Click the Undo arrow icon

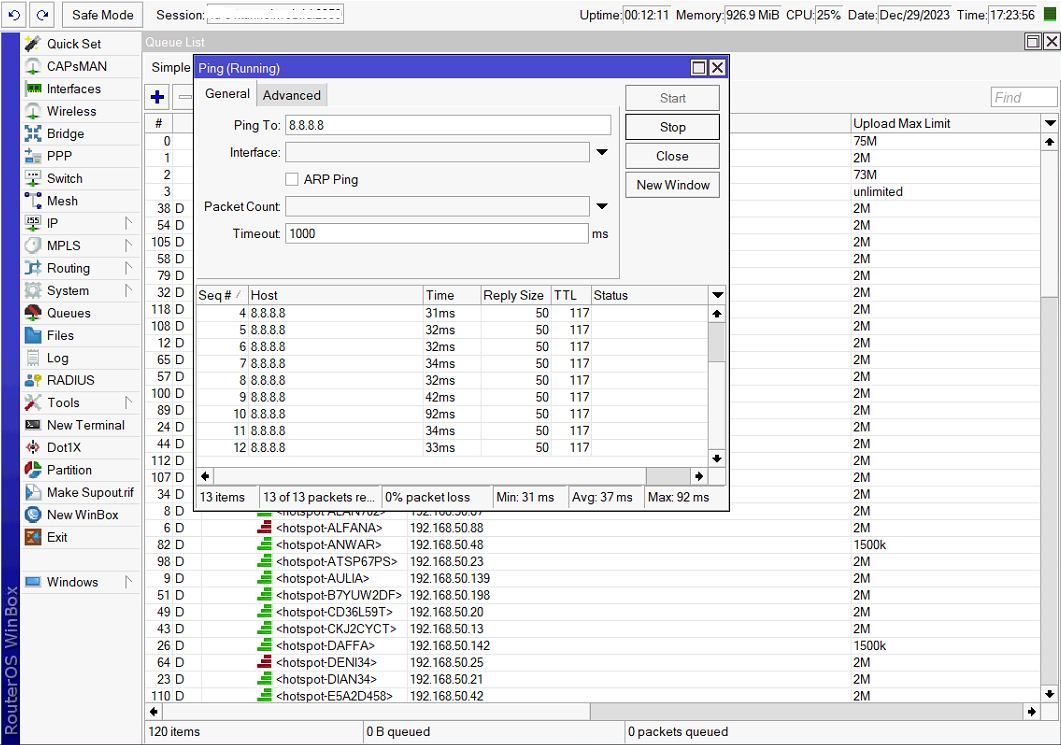tap(14, 14)
